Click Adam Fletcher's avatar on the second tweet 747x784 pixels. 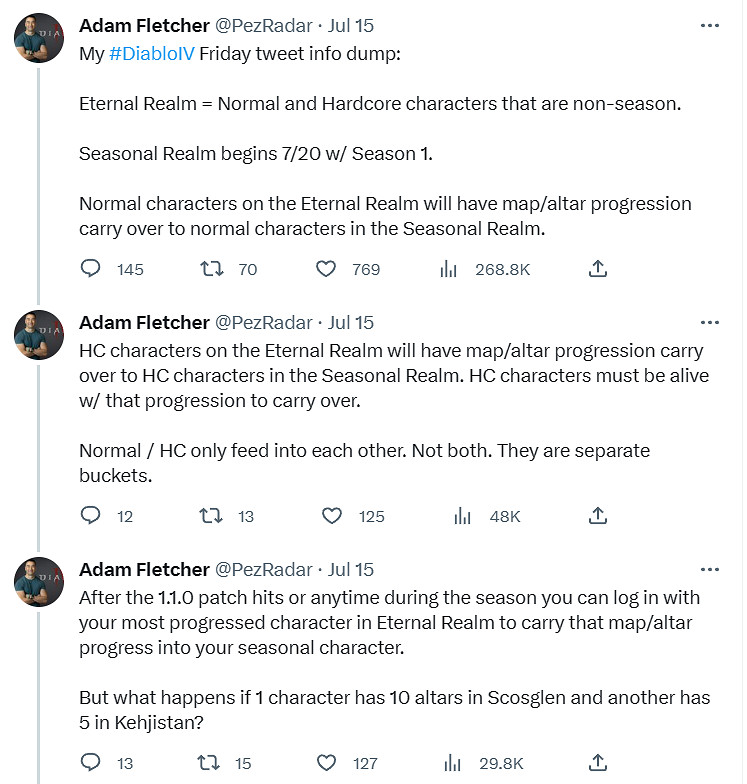click(x=39, y=336)
